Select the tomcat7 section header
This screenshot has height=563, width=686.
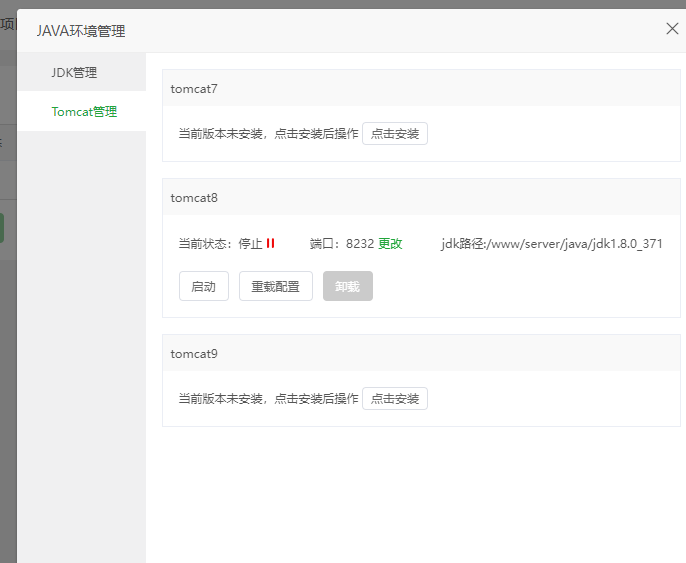[421, 88]
